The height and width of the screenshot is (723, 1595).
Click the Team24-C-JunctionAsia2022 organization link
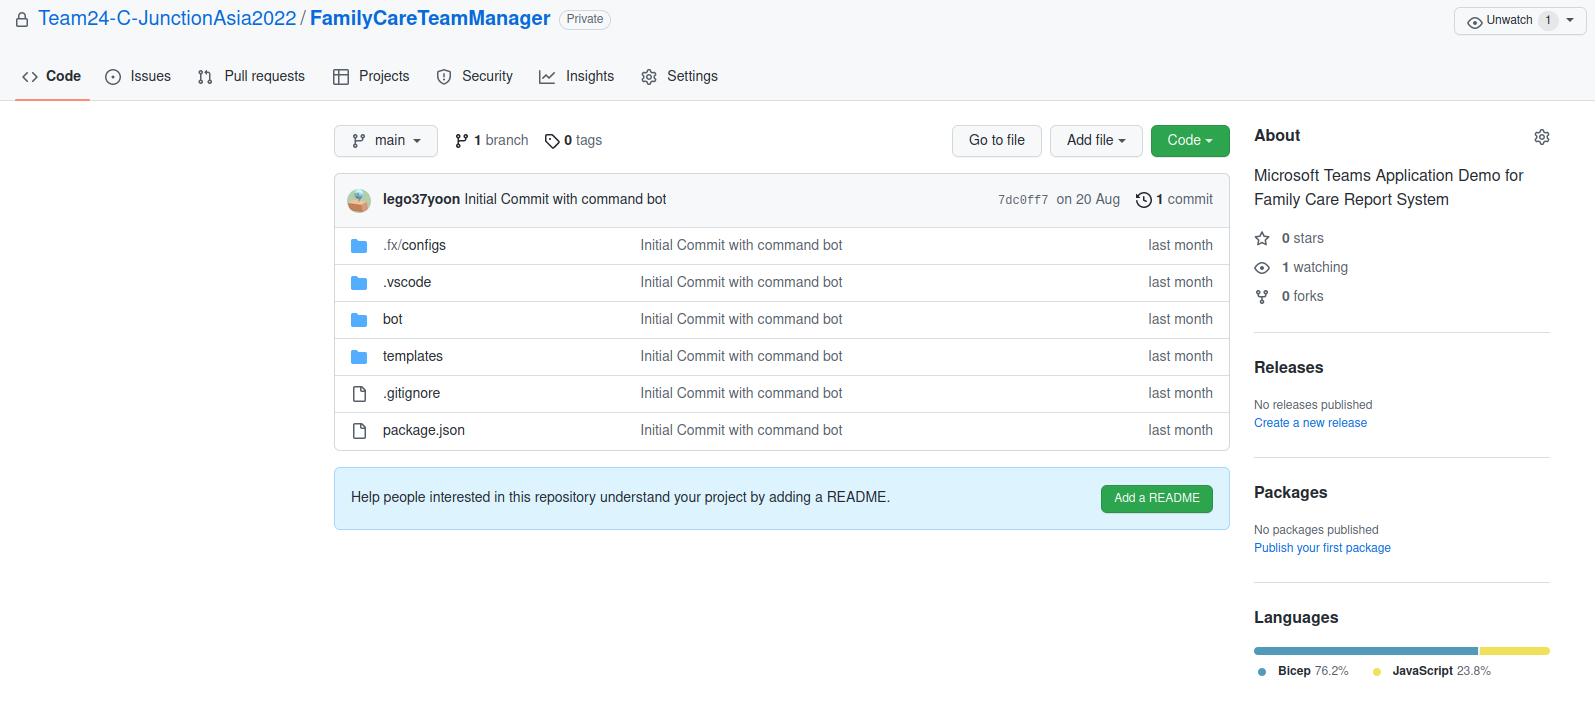[x=167, y=19]
